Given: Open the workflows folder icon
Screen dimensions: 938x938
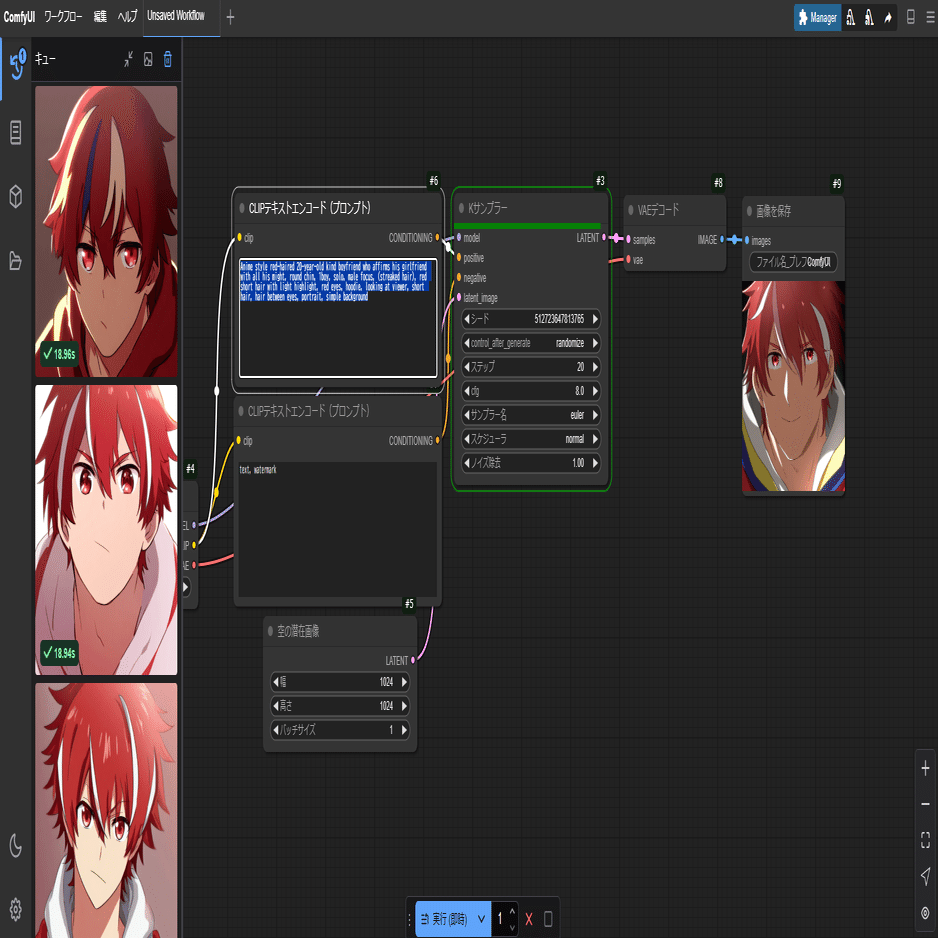Looking at the screenshot, I should 16,261.
